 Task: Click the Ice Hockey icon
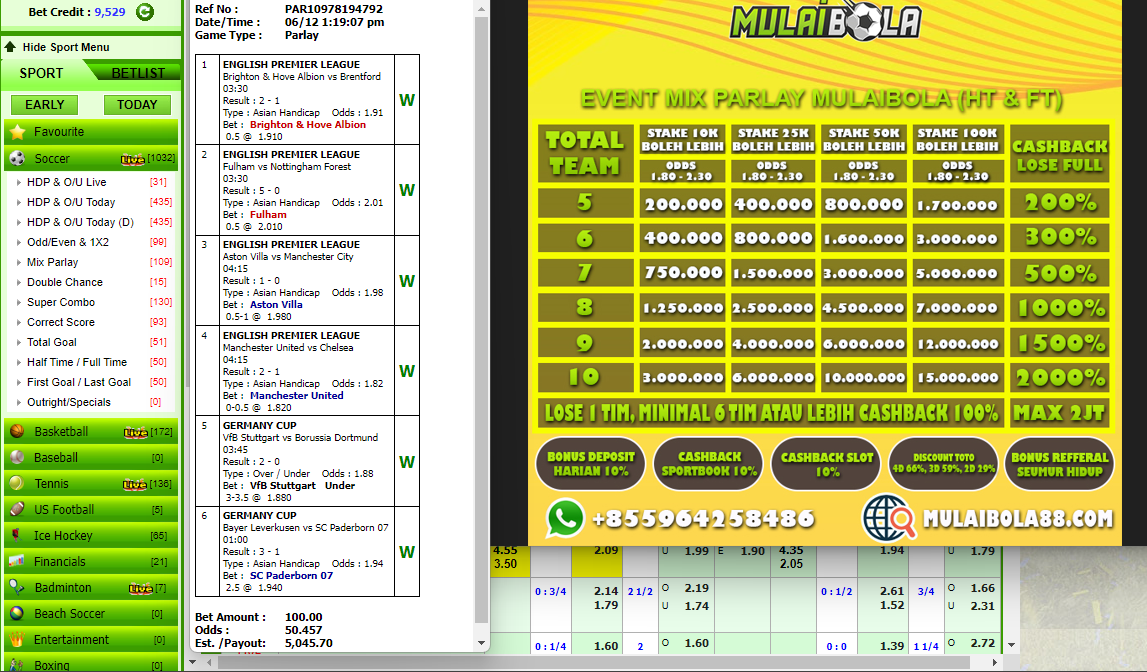(17, 535)
